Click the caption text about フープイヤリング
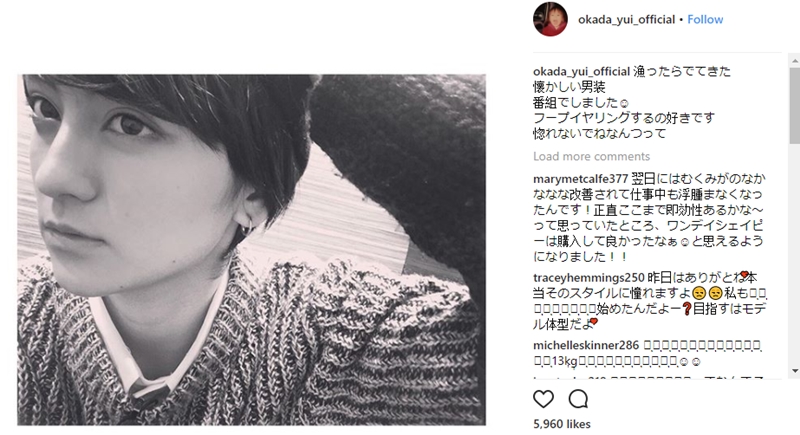Viewport: 800px width, 435px height. (x=623, y=118)
